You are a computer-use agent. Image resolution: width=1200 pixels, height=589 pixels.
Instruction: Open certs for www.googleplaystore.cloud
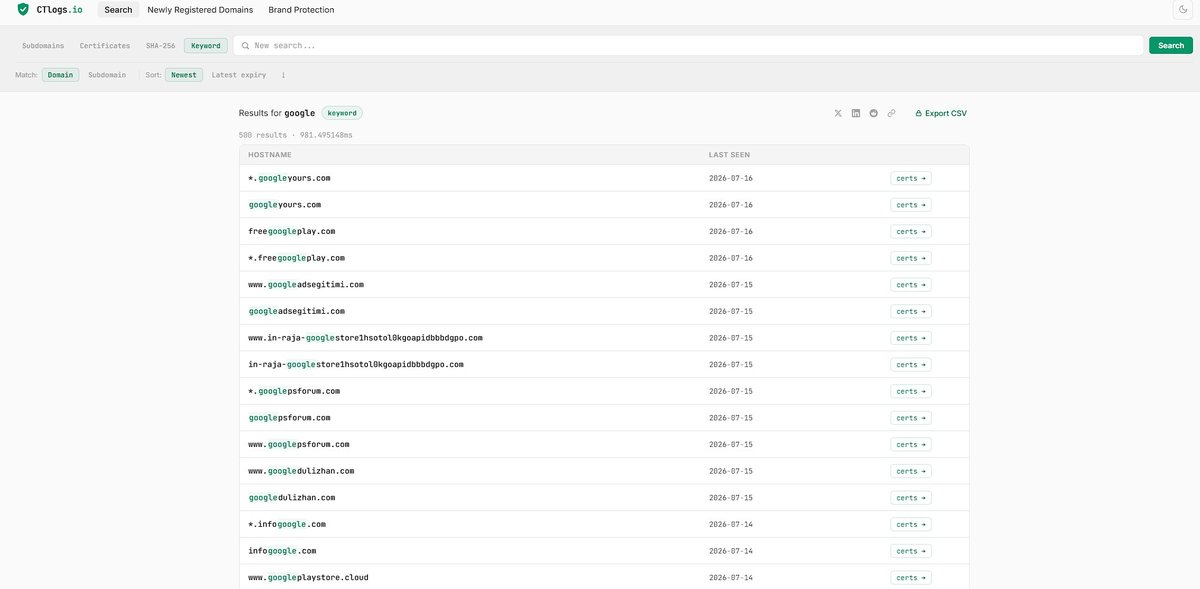tap(911, 577)
